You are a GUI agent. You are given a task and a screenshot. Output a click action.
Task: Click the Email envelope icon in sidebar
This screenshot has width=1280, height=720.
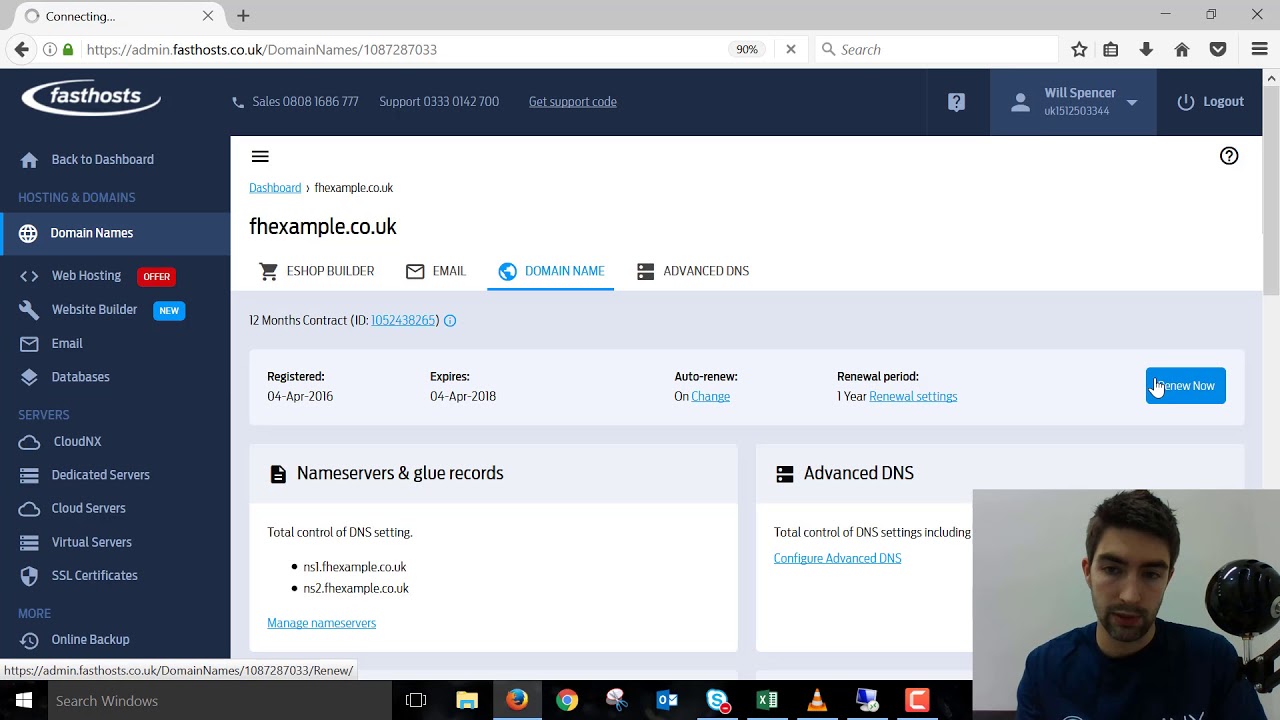(x=29, y=344)
